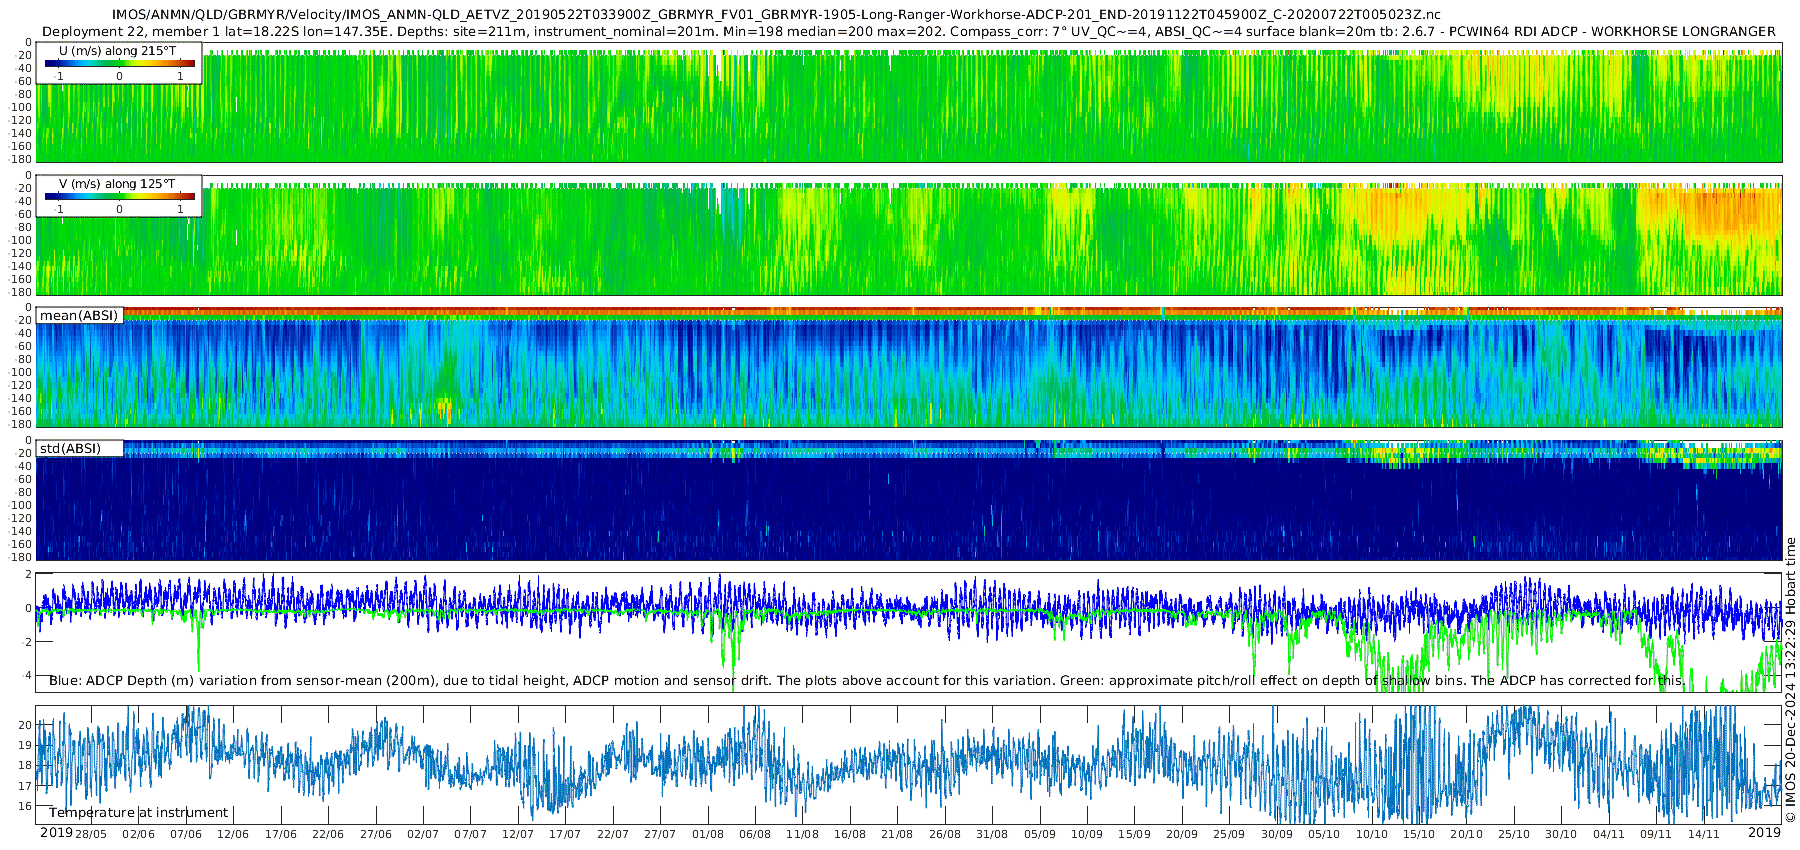
Task: Select the 01/08 date tick label
Action: click(x=707, y=834)
